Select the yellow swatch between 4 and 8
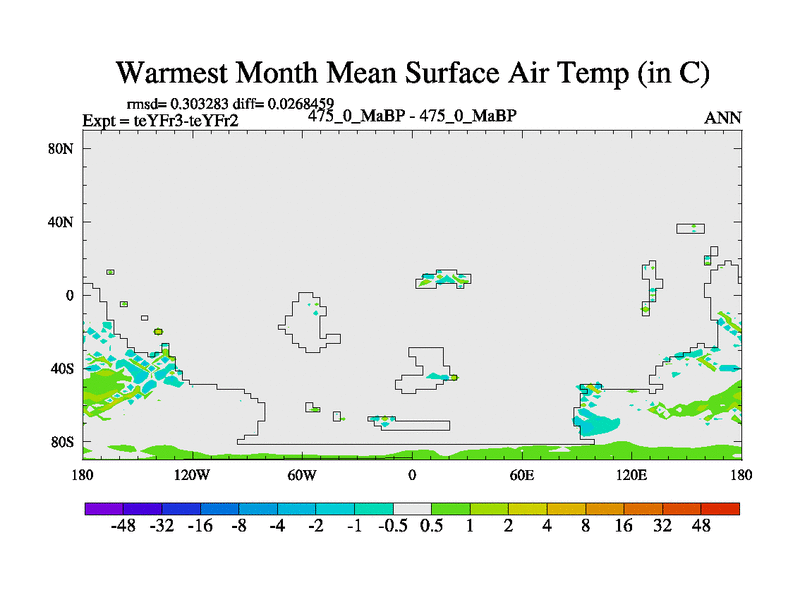 point(566,509)
